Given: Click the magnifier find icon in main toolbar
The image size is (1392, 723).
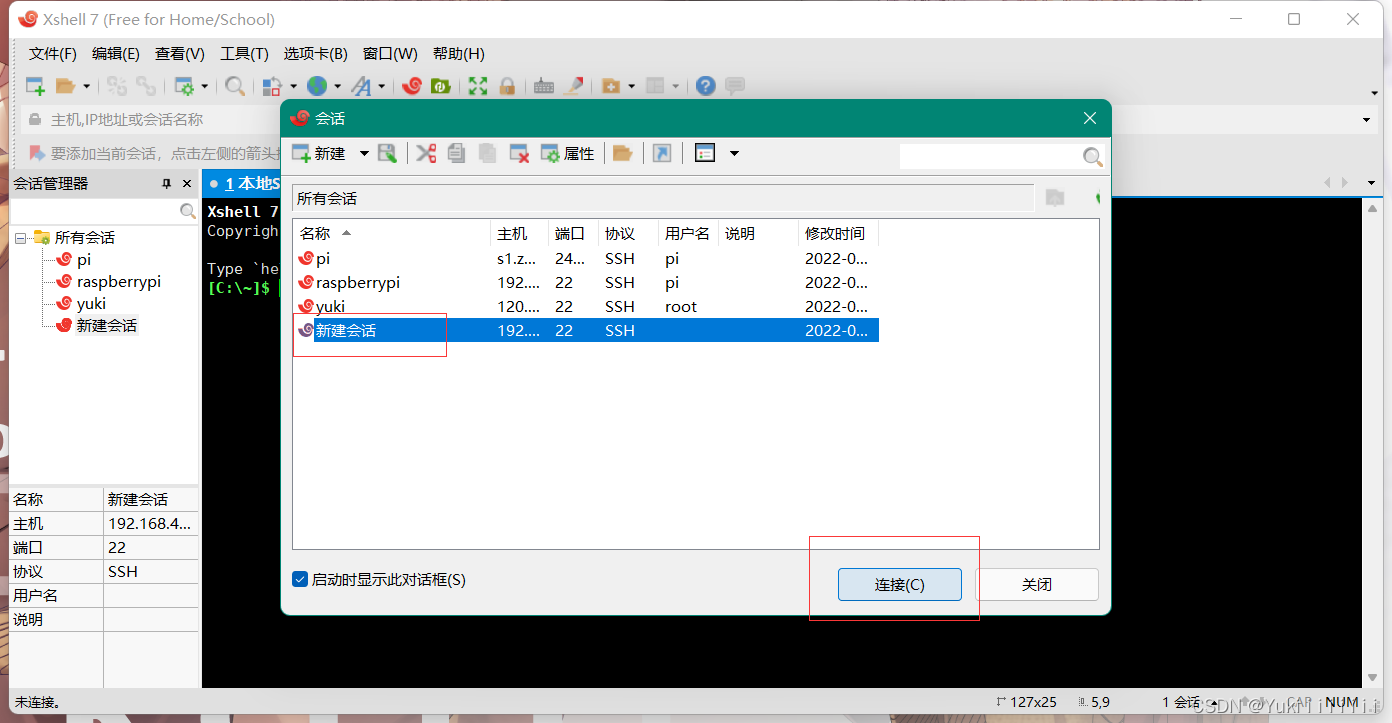Looking at the screenshot, I should coord(235,86).
